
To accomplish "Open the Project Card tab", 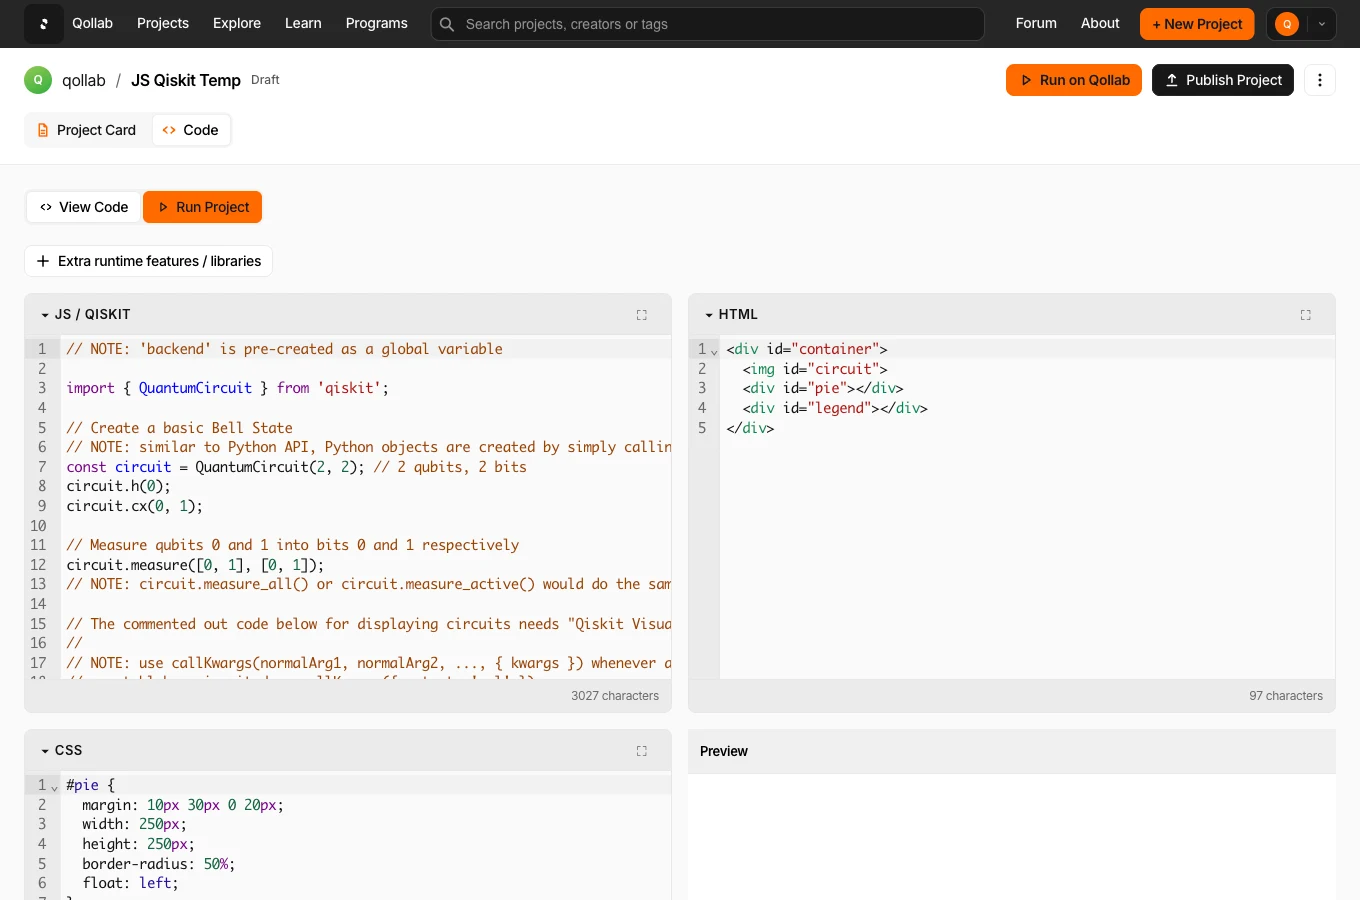I will [x=86, y=130].
